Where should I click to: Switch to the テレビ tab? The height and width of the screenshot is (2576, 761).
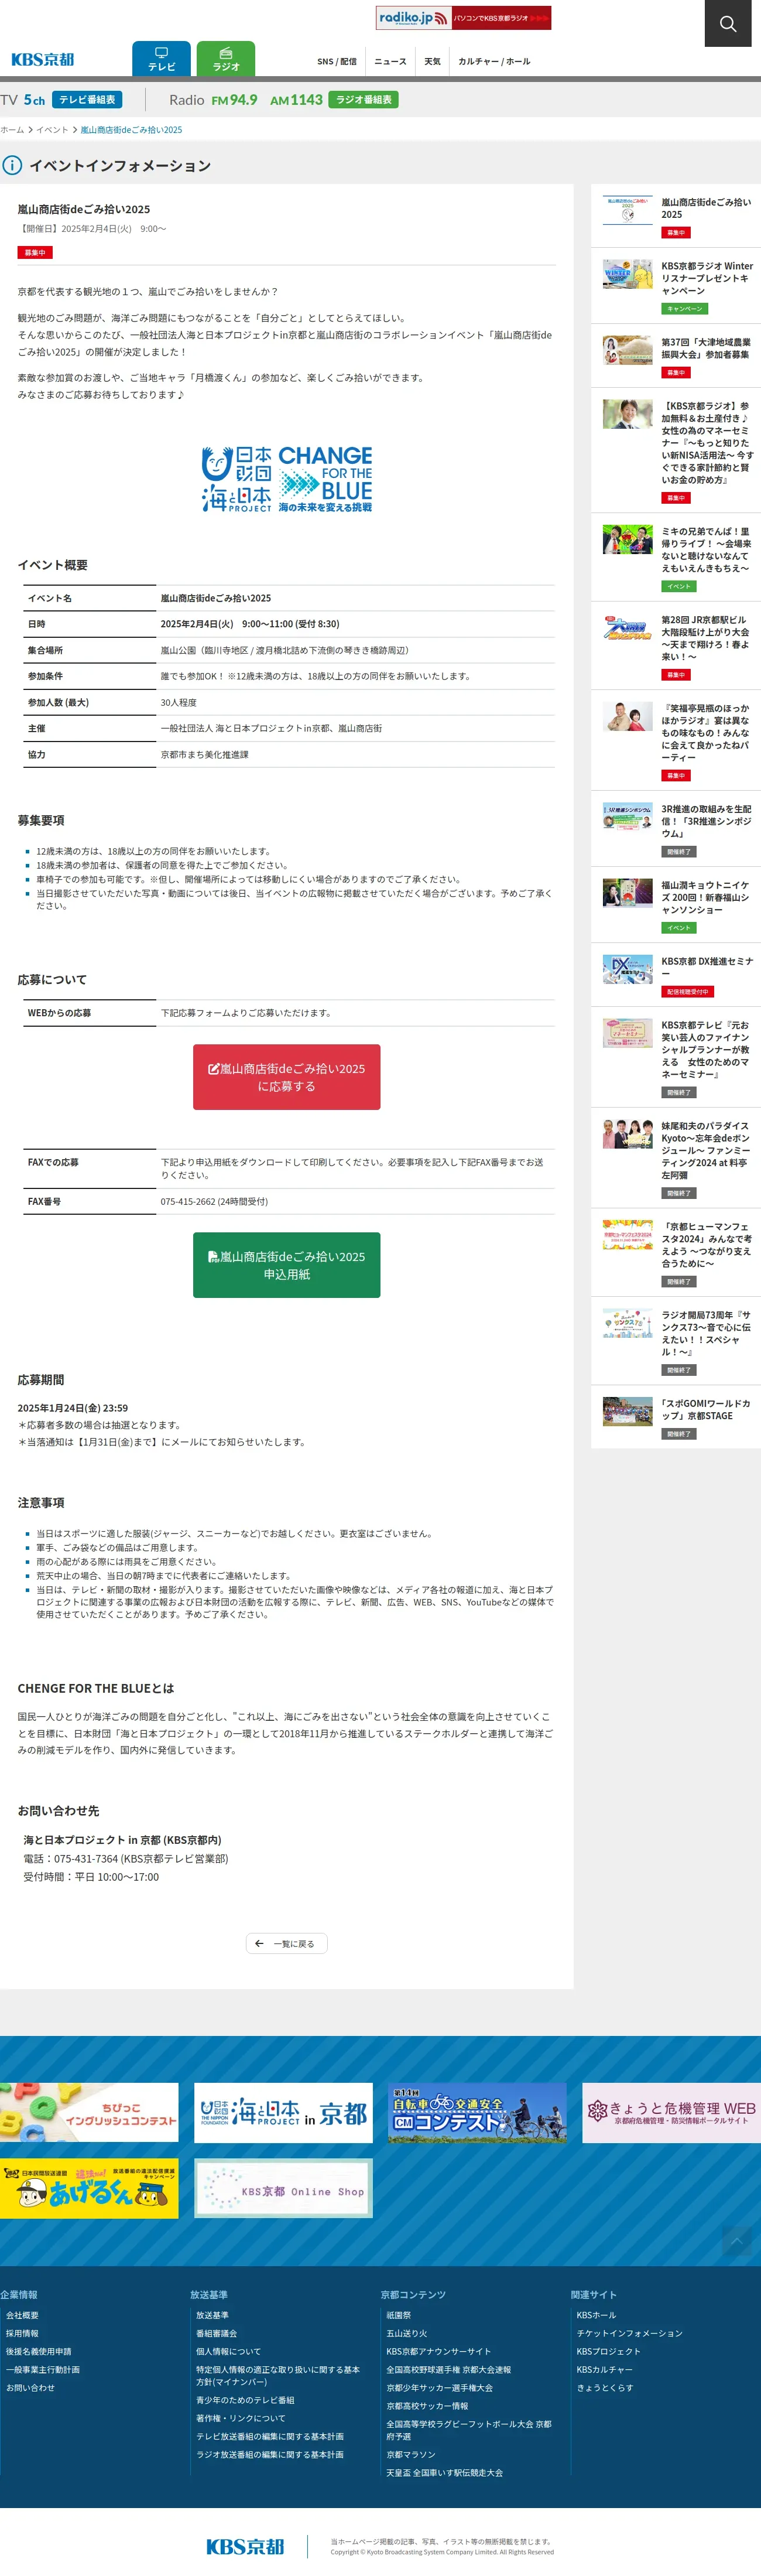click(x=161, y=59)
